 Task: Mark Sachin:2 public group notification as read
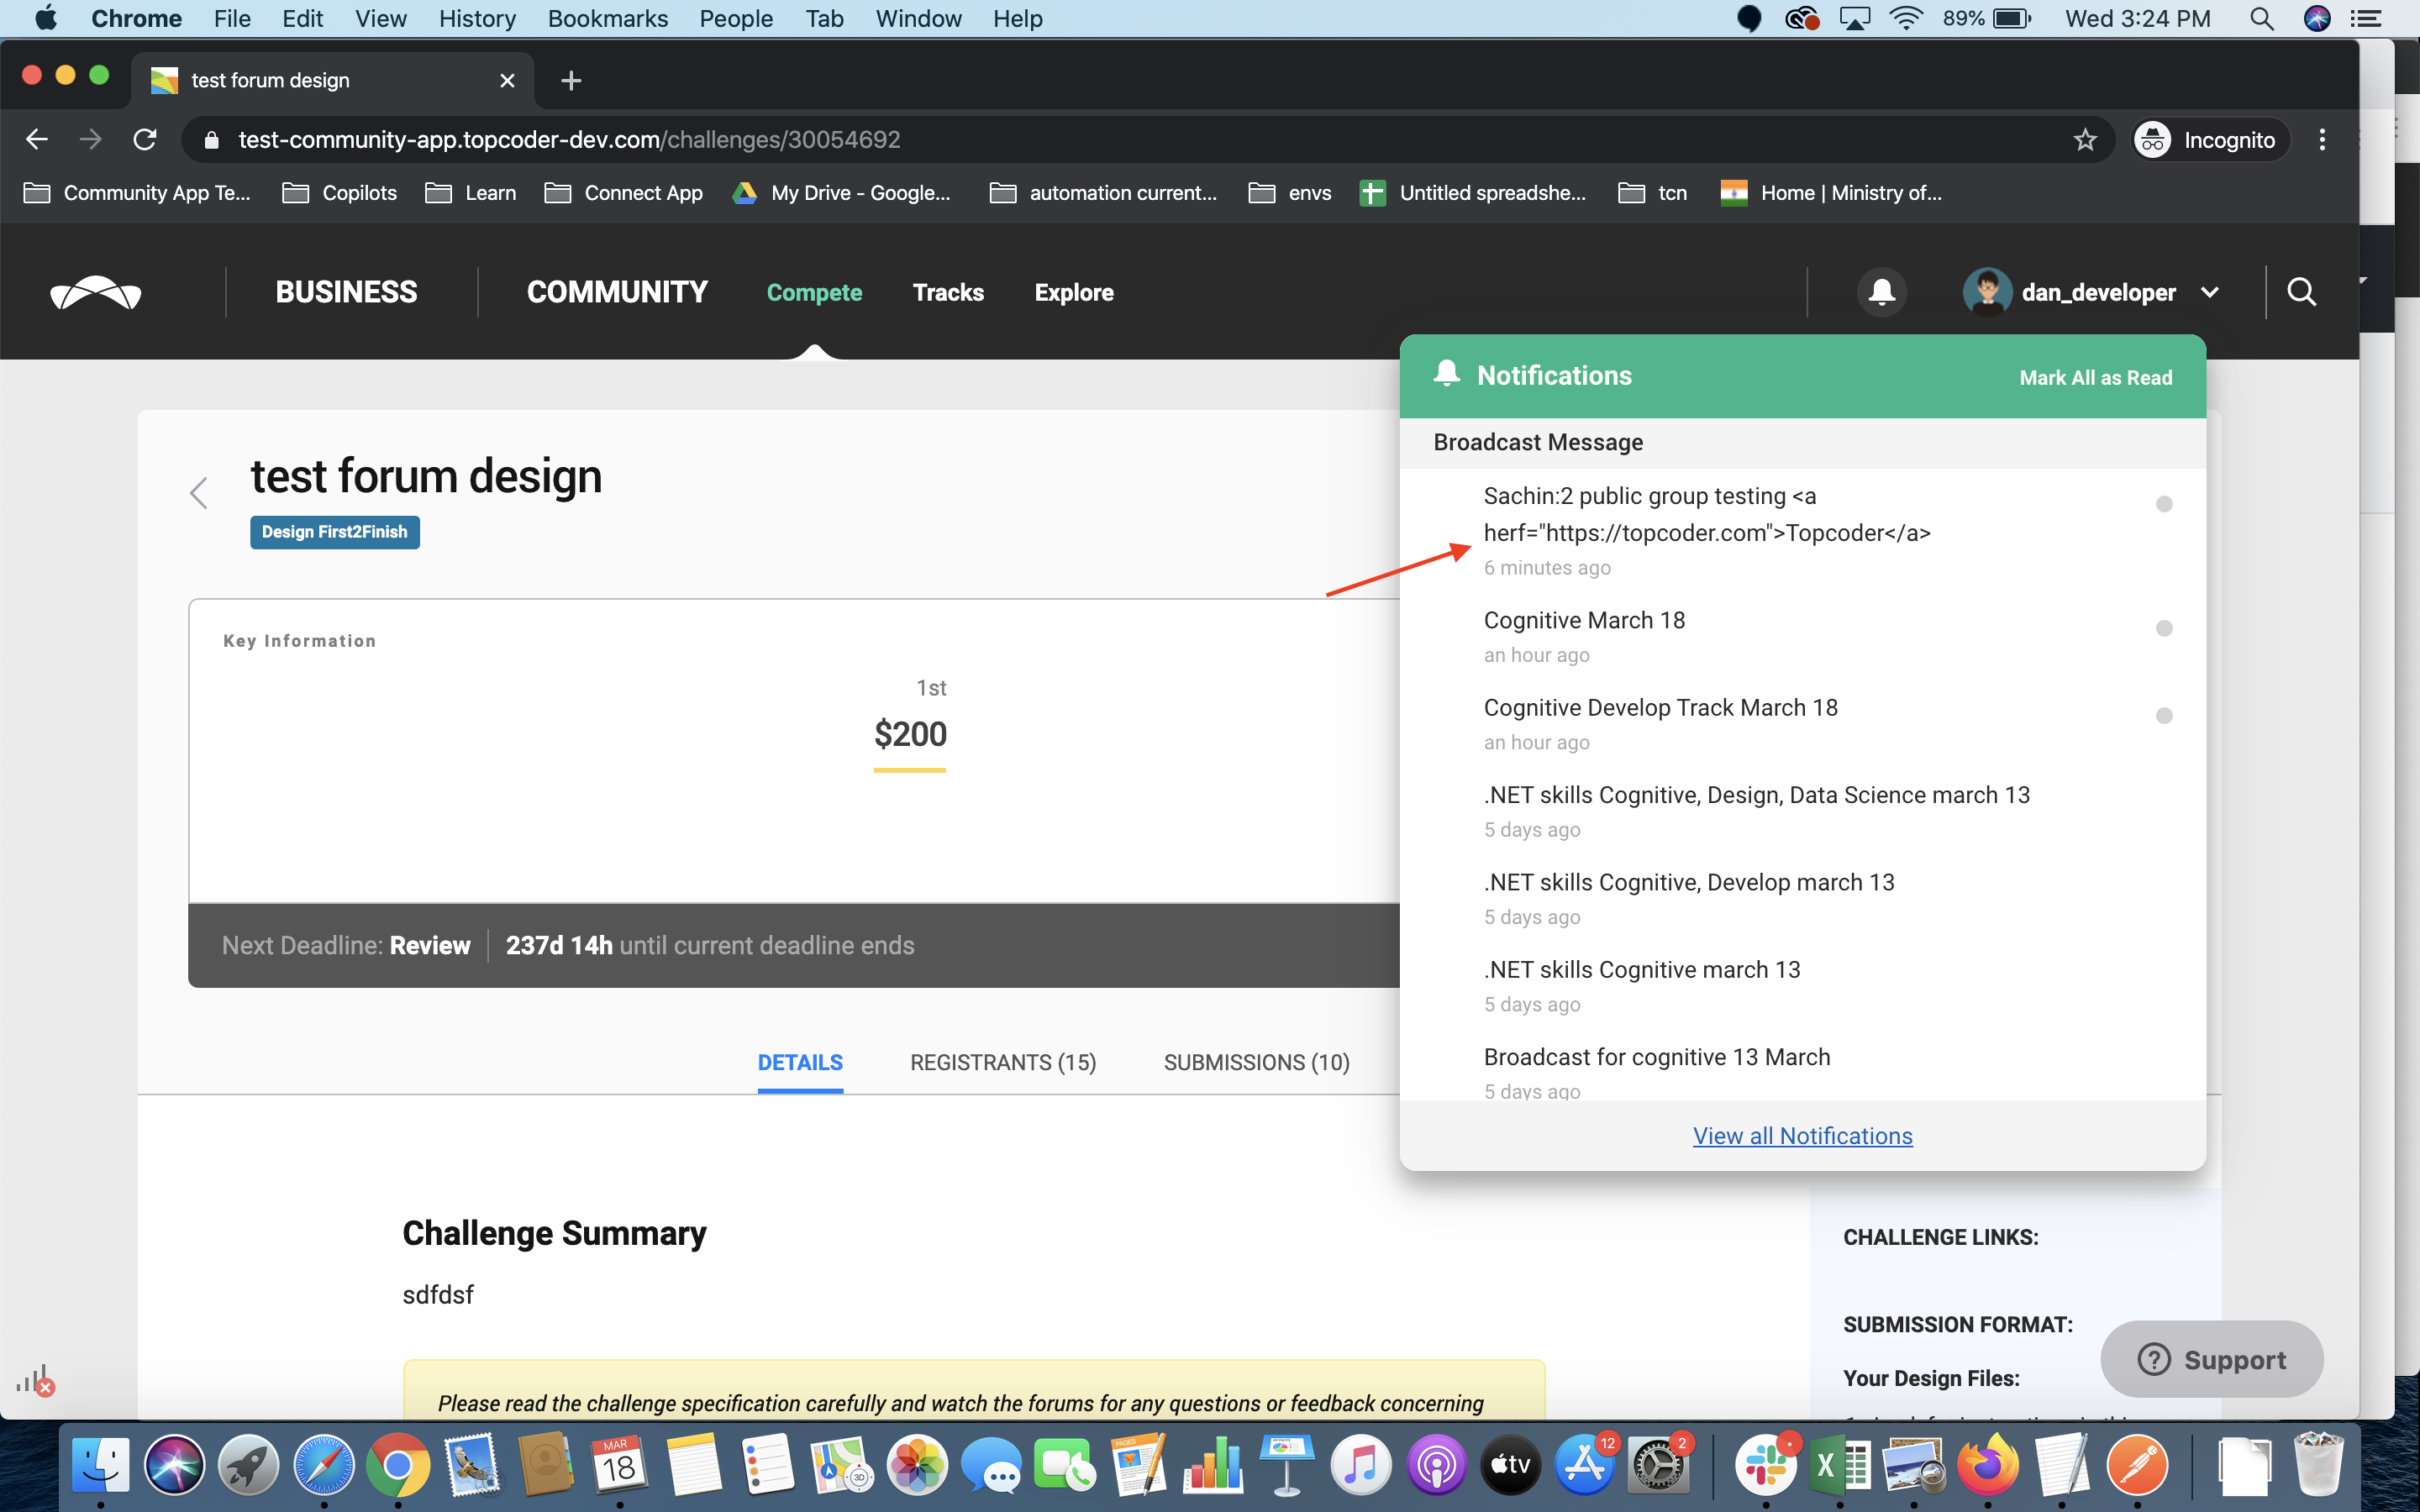2164,504
